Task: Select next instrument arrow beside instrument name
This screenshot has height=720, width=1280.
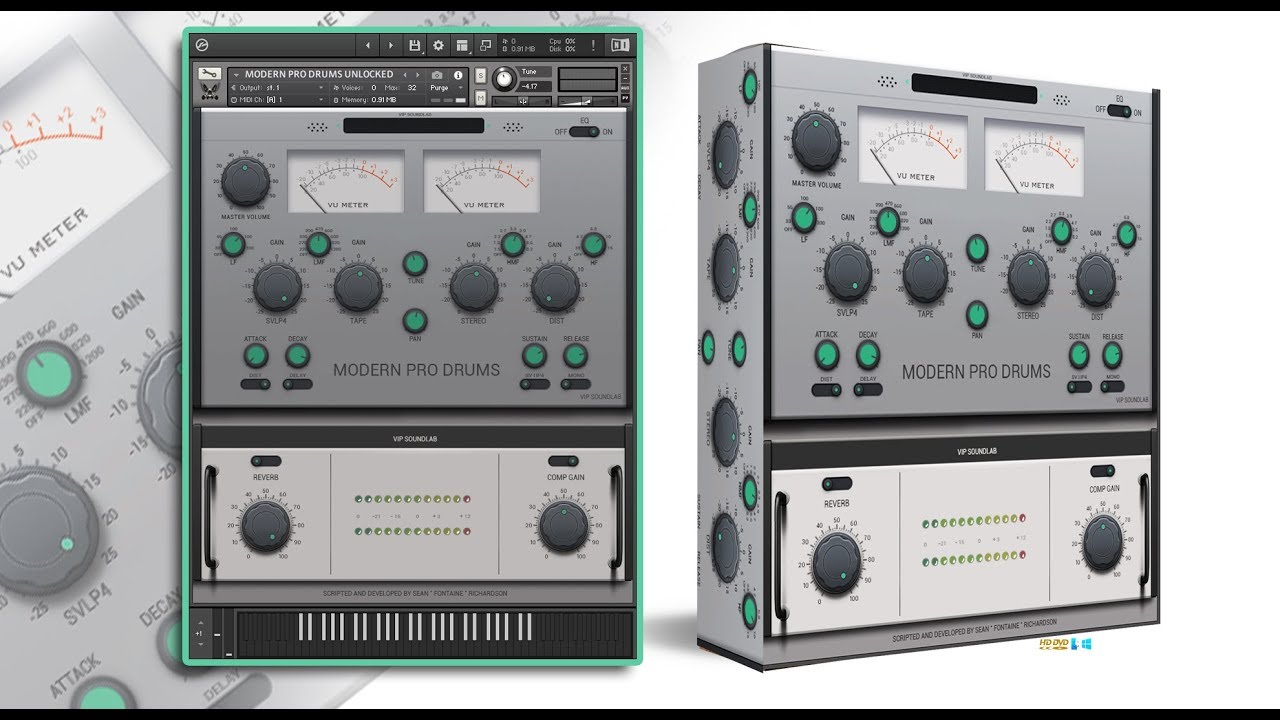Action: point(418,75)
